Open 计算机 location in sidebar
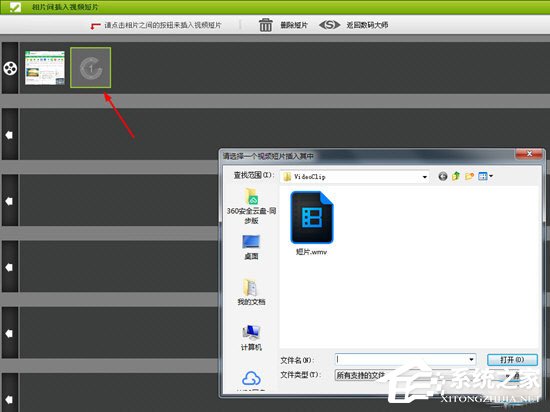550x412 pixels. tap(251, 338)
